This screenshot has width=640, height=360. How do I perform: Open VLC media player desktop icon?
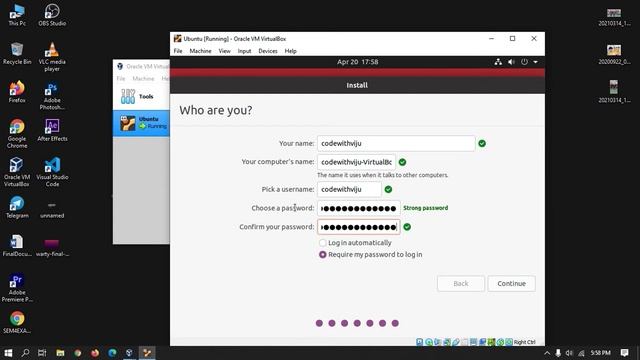[x=52, y=57]
